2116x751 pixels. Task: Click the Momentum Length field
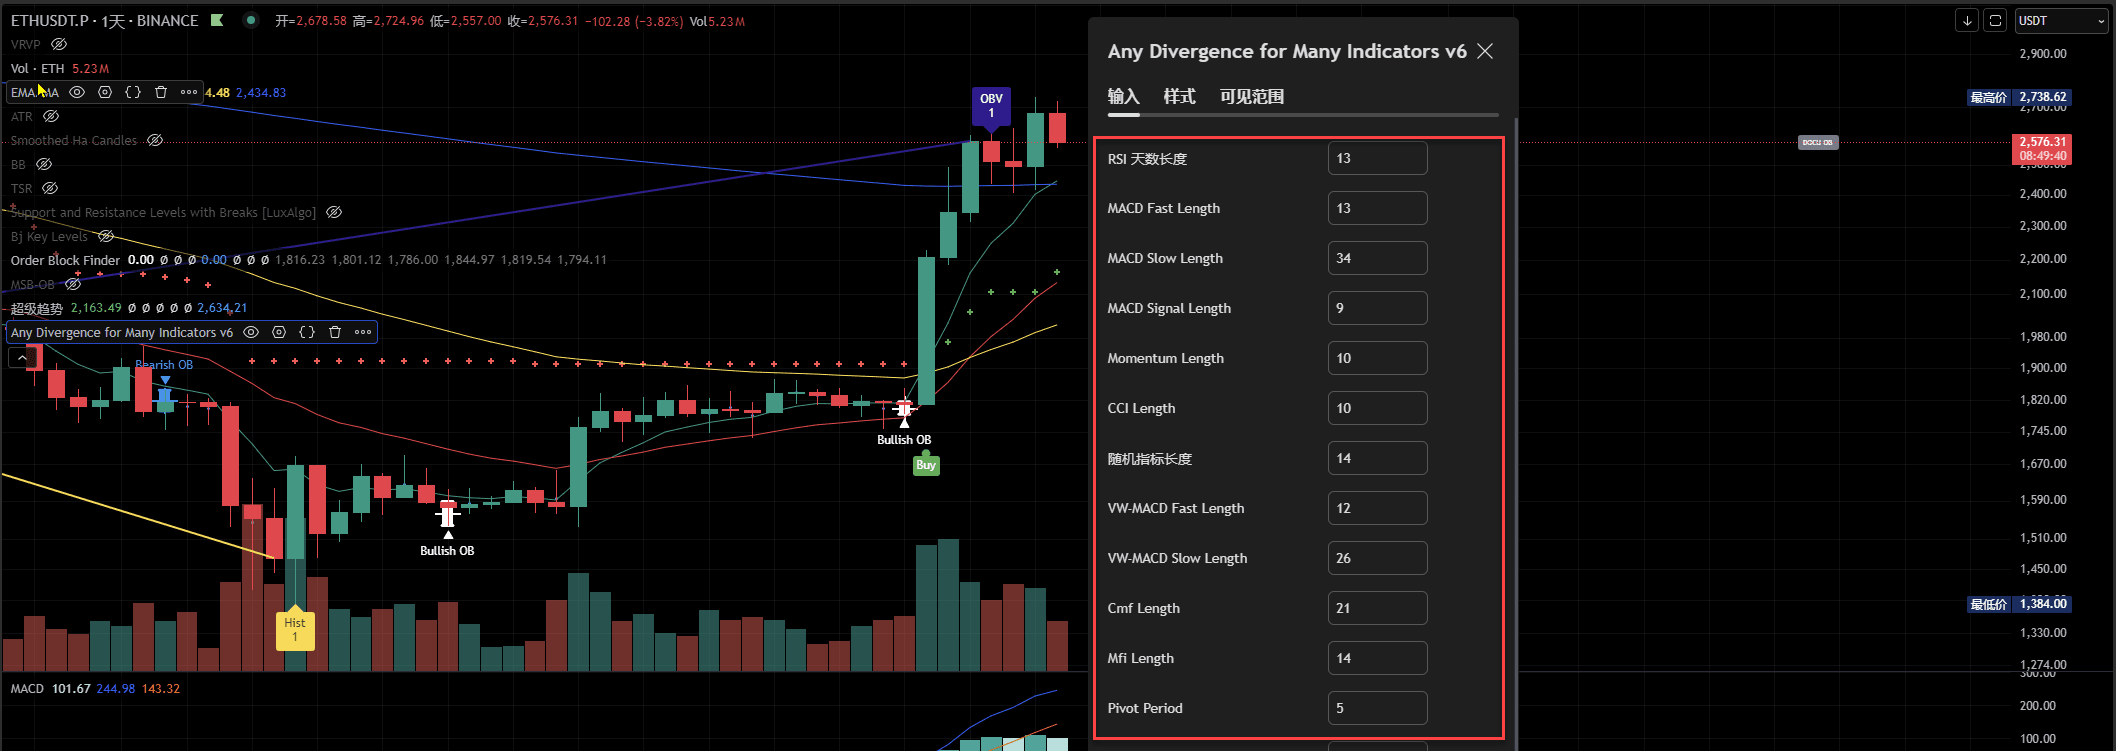[x=1377, y=358]
